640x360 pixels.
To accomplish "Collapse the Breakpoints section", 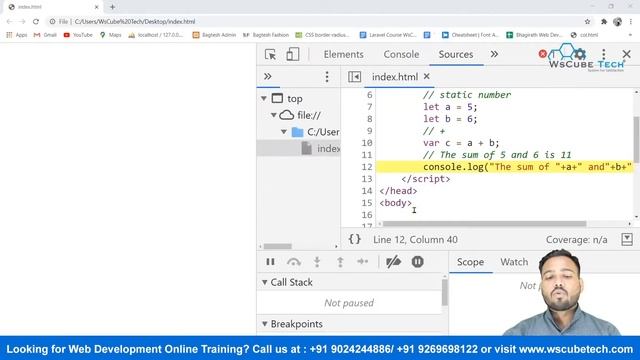I will click(x=264, y=324).
